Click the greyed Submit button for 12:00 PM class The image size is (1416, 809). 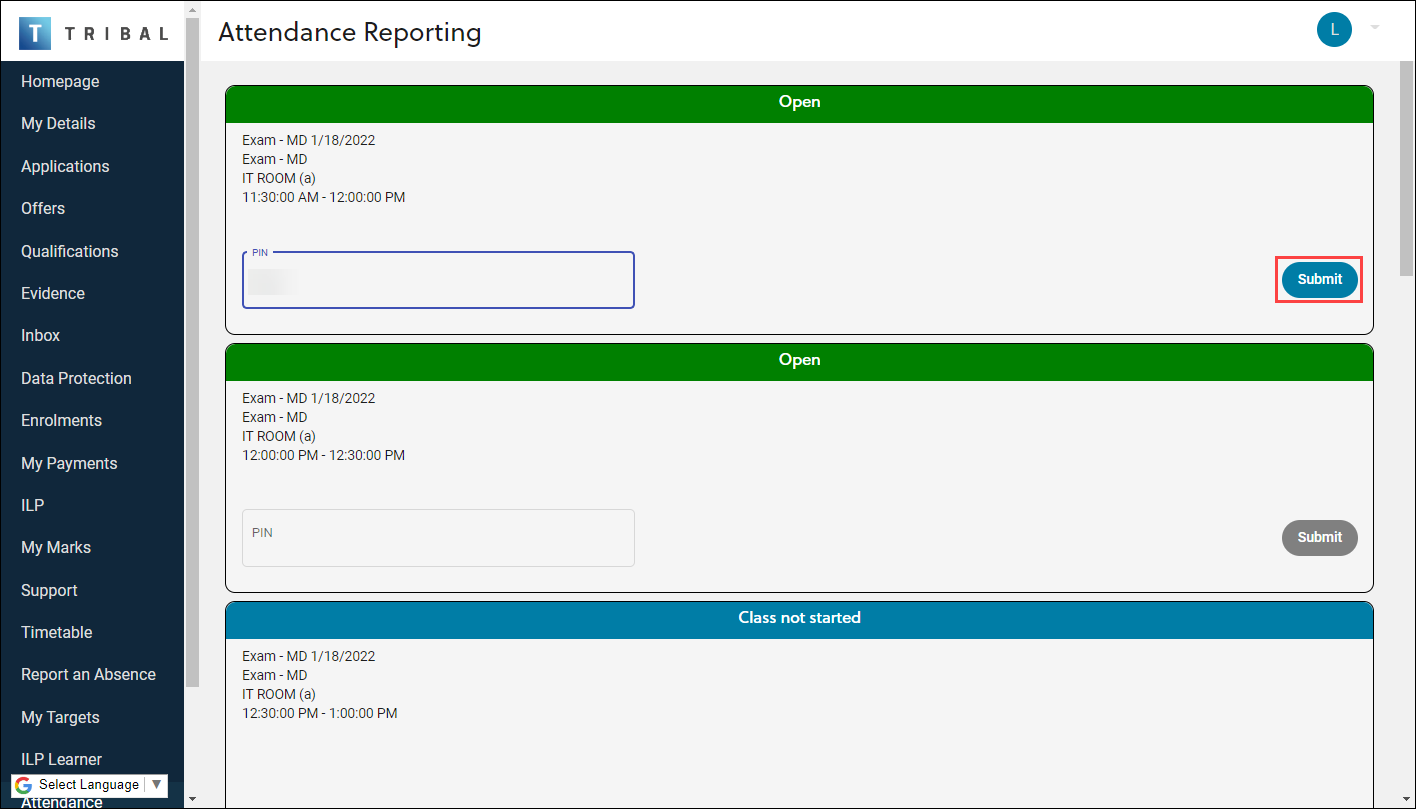[1319, 538]
